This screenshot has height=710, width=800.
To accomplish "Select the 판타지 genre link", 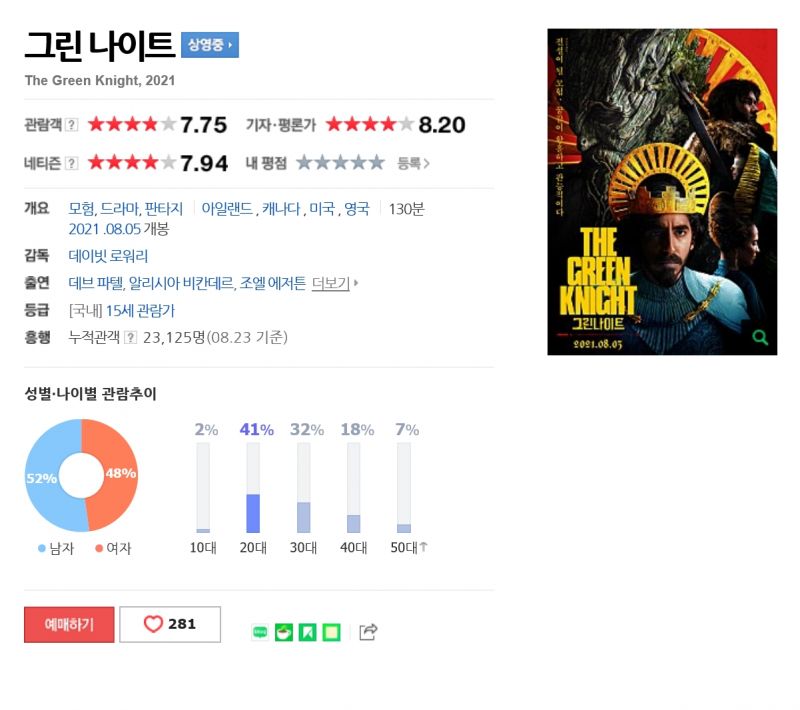I will 164,209.
